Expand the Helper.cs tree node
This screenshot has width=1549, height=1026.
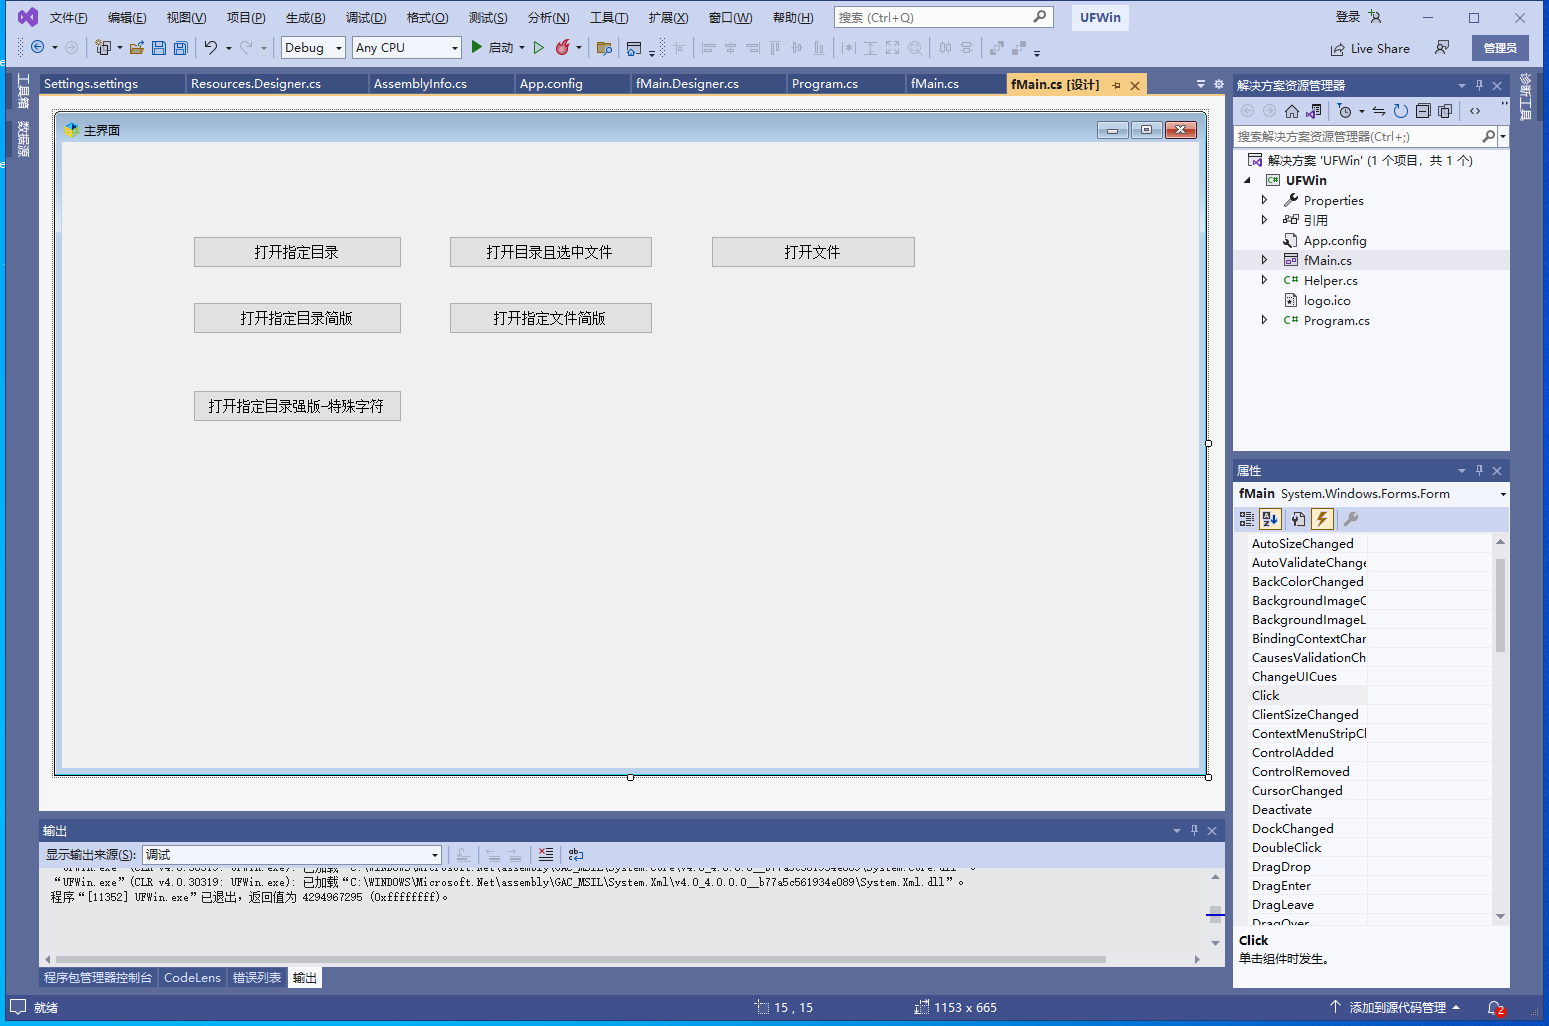coord(1264,281)
